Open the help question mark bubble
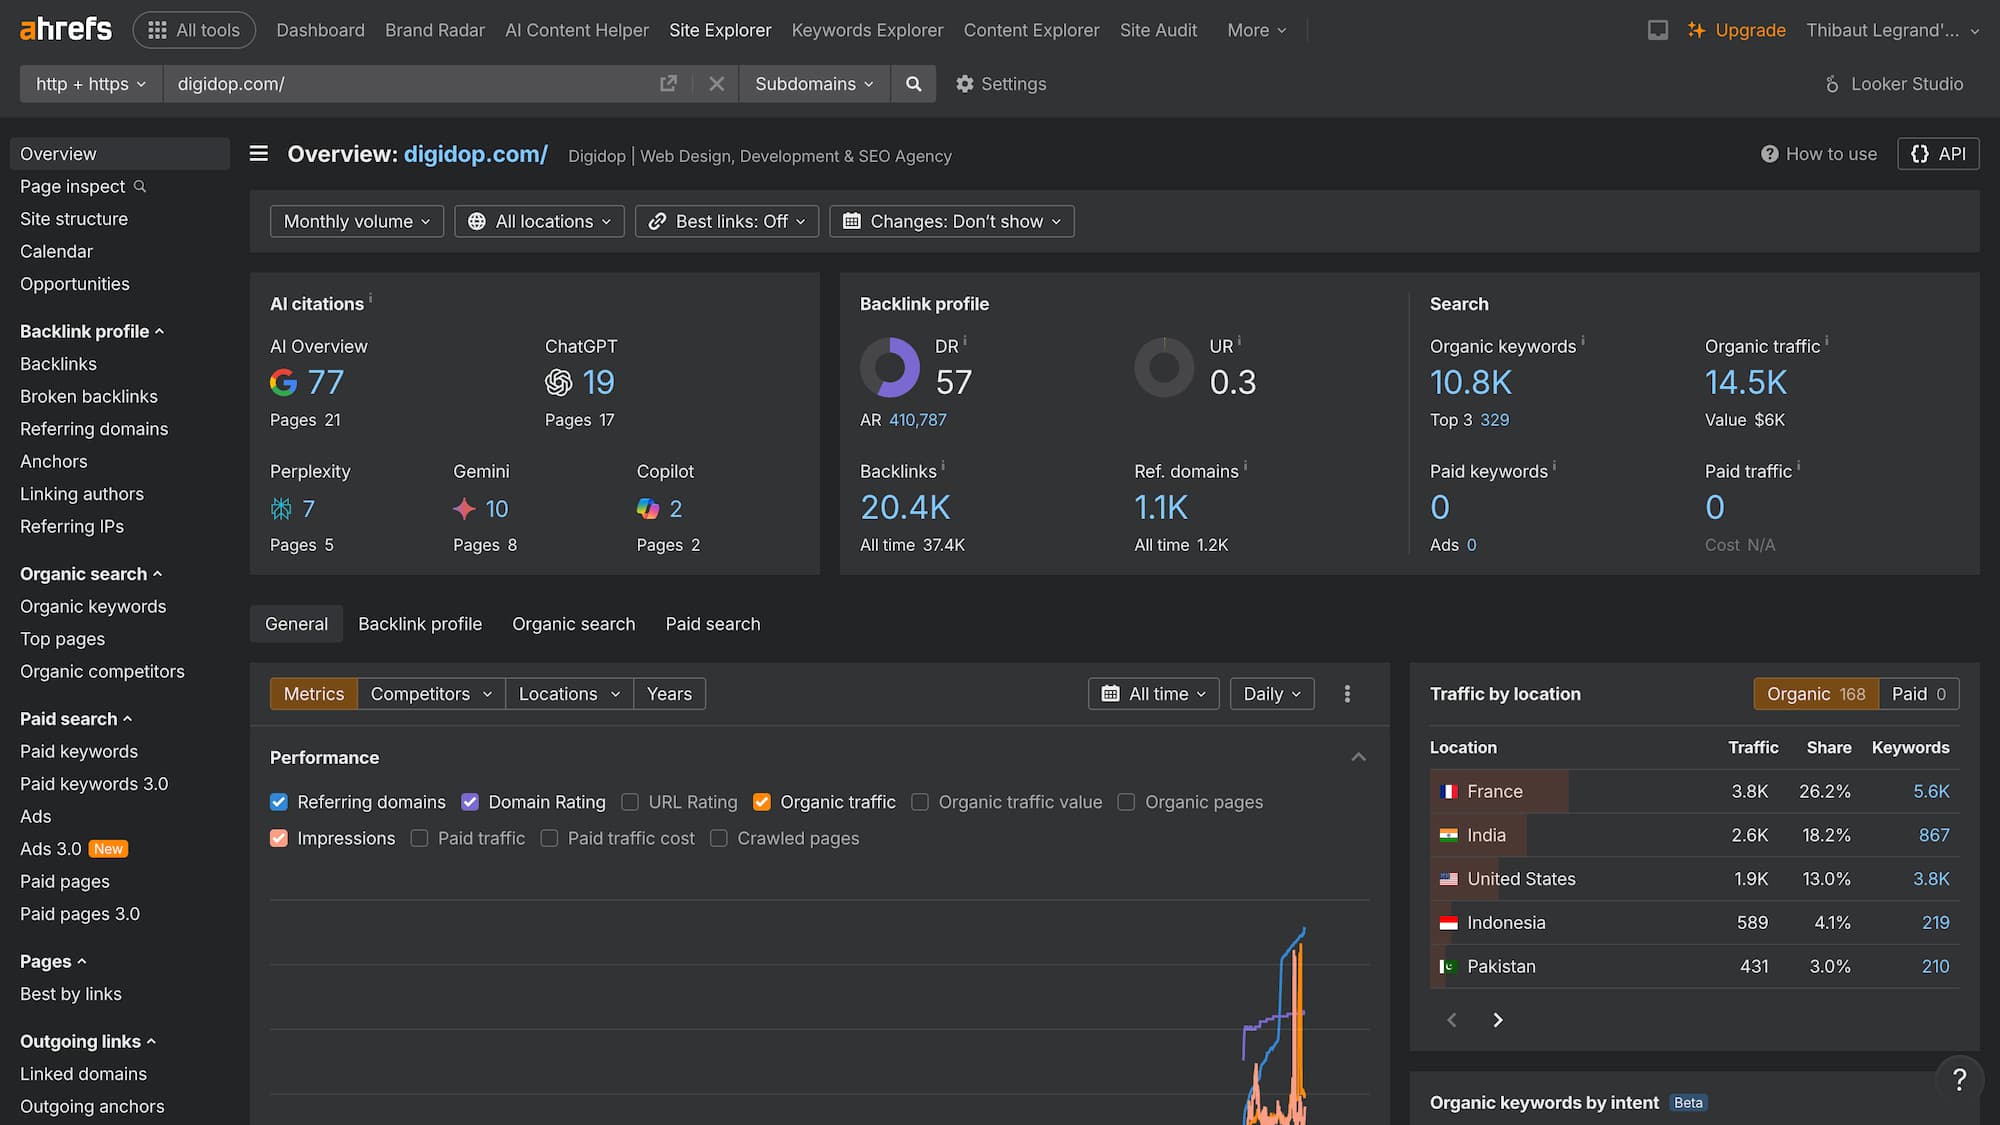The height and width of the screenshot is (1125, 2000). 1959,1079
